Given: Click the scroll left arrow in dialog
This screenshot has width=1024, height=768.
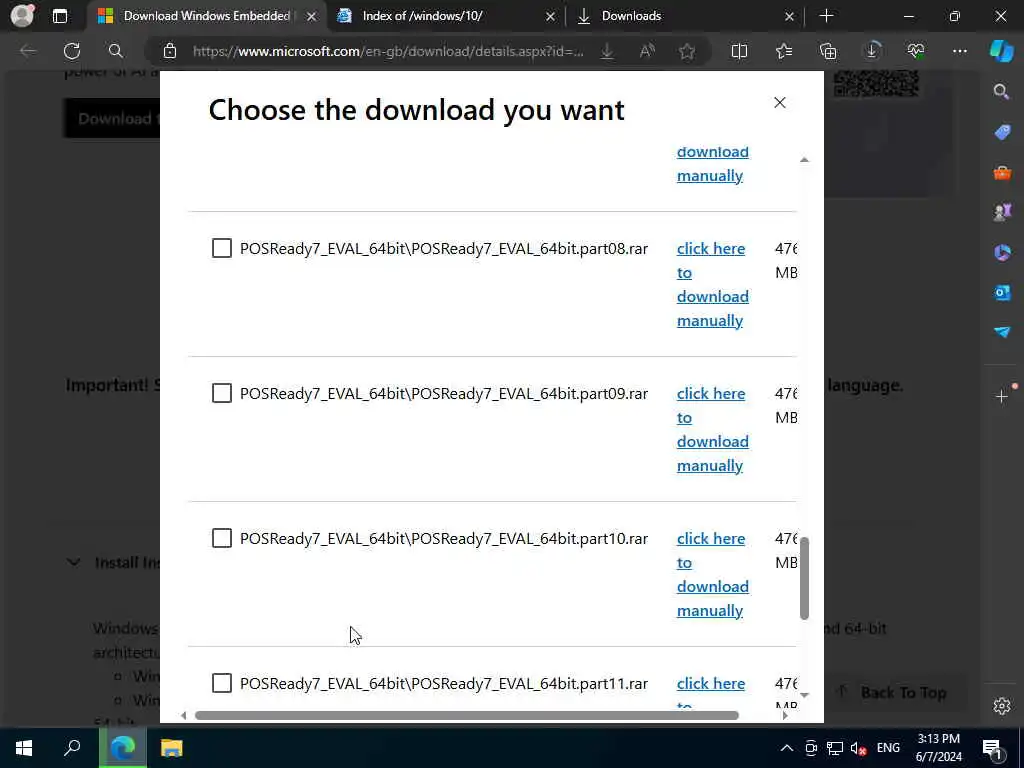Looking at the screenshot, I should click(184, 716).
